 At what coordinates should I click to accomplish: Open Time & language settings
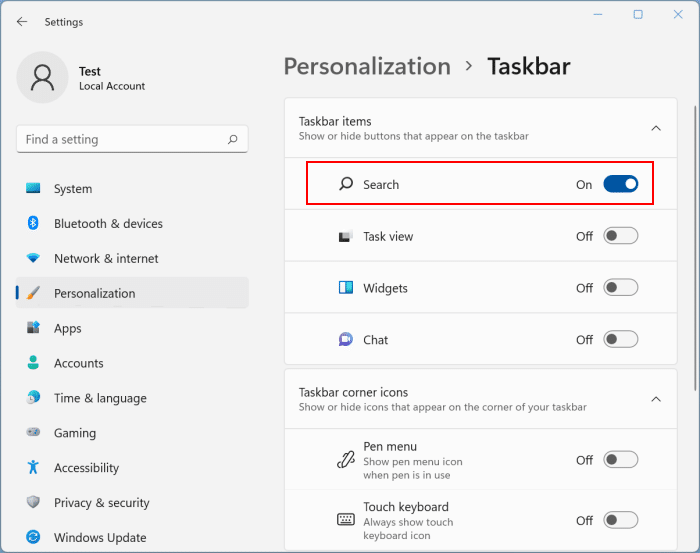coord(132,397)
